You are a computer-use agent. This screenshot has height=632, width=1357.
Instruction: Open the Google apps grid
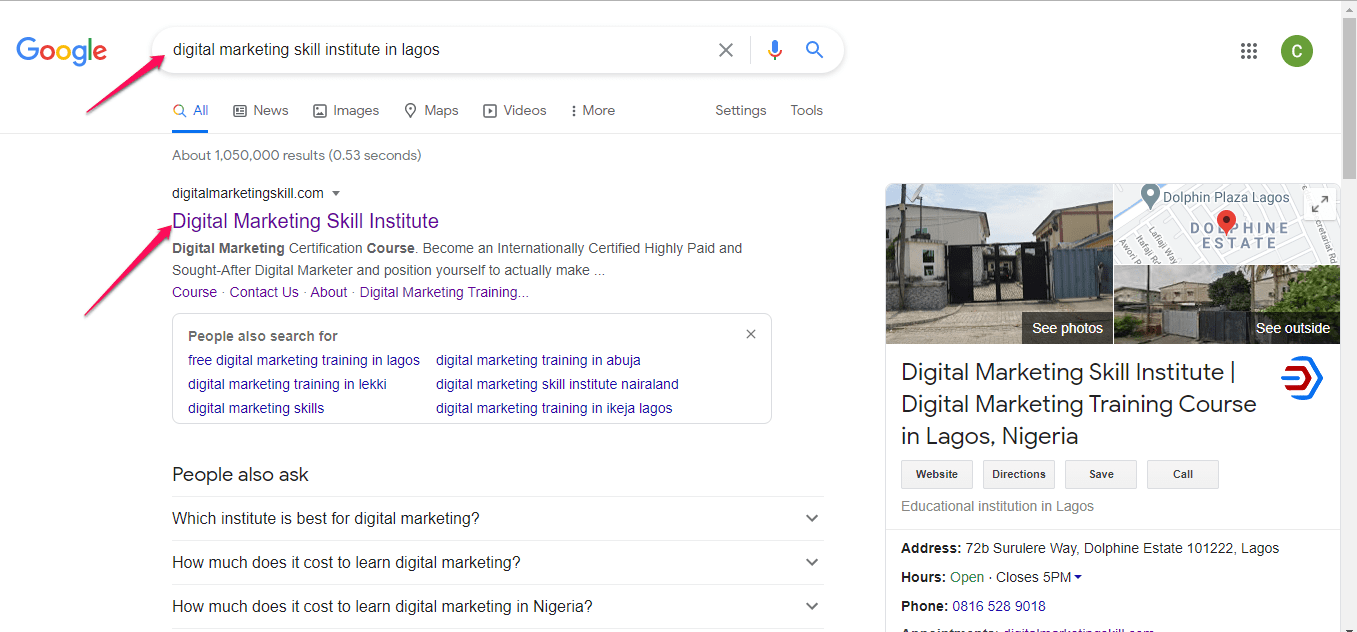click(1248, 51)
